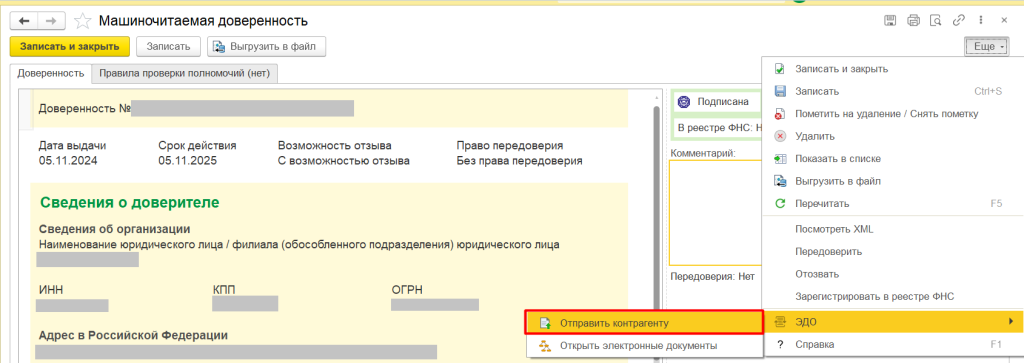Viewport: 1024px width, 363px height.
Task: Go back with the left arrow button
Action: pyautogui.click(x=25, y=21)
